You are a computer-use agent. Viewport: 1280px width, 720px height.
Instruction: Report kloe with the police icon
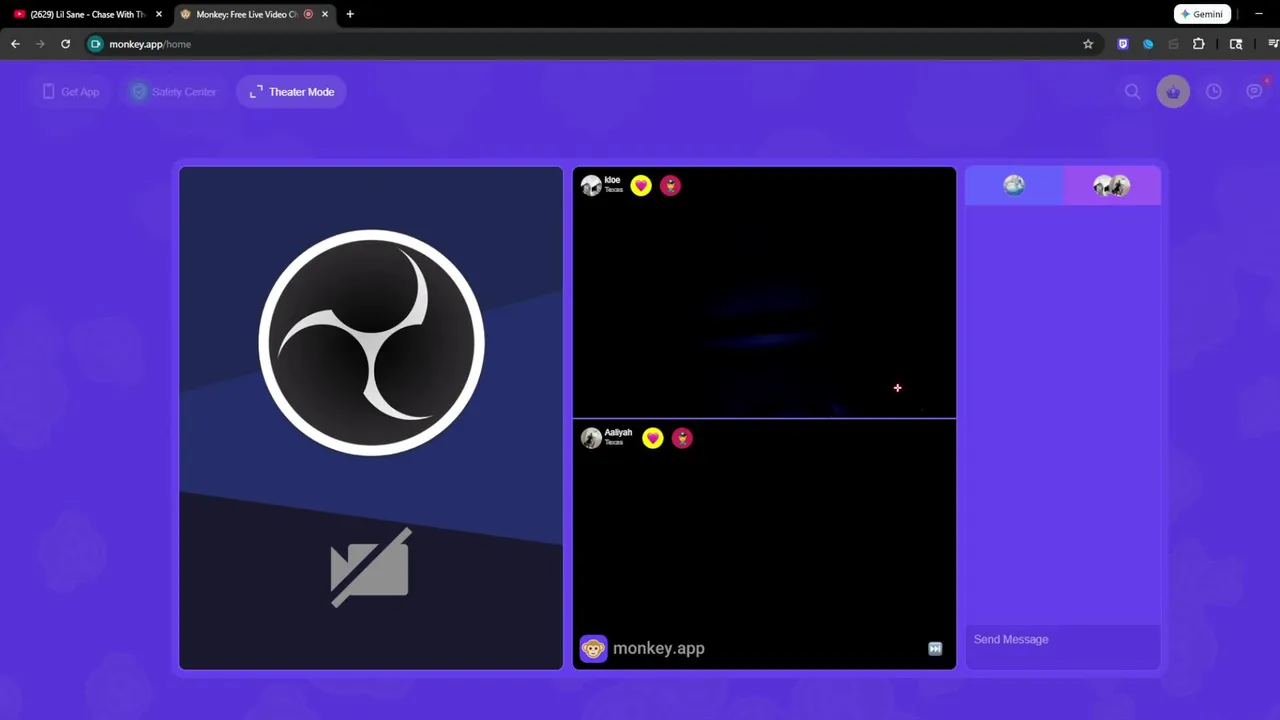click(670, 186)
